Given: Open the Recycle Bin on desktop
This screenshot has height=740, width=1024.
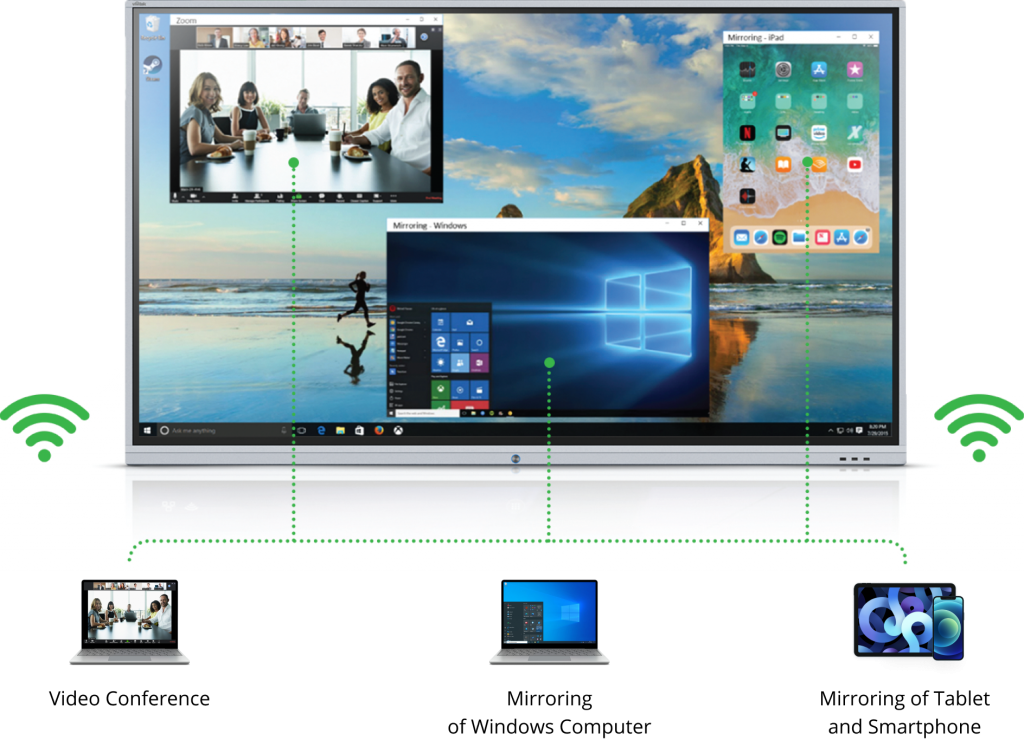Looking at the screenshot, I should (152, 26).
